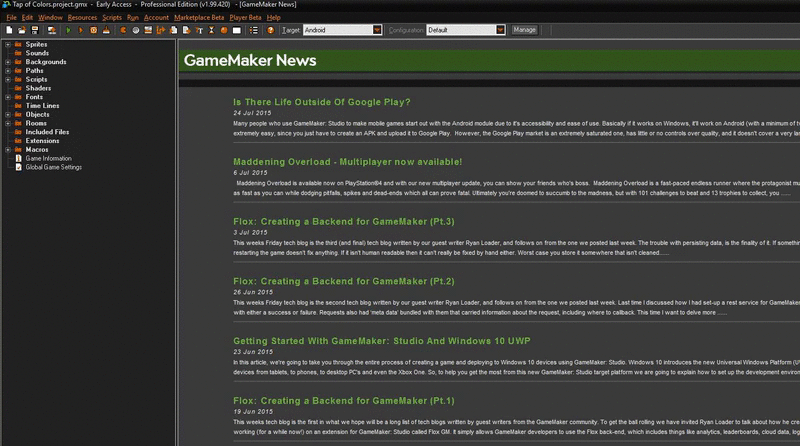This screenshot has width=800, height=446.
Task: Open help with the orange question mark icon
Action: 270,30
